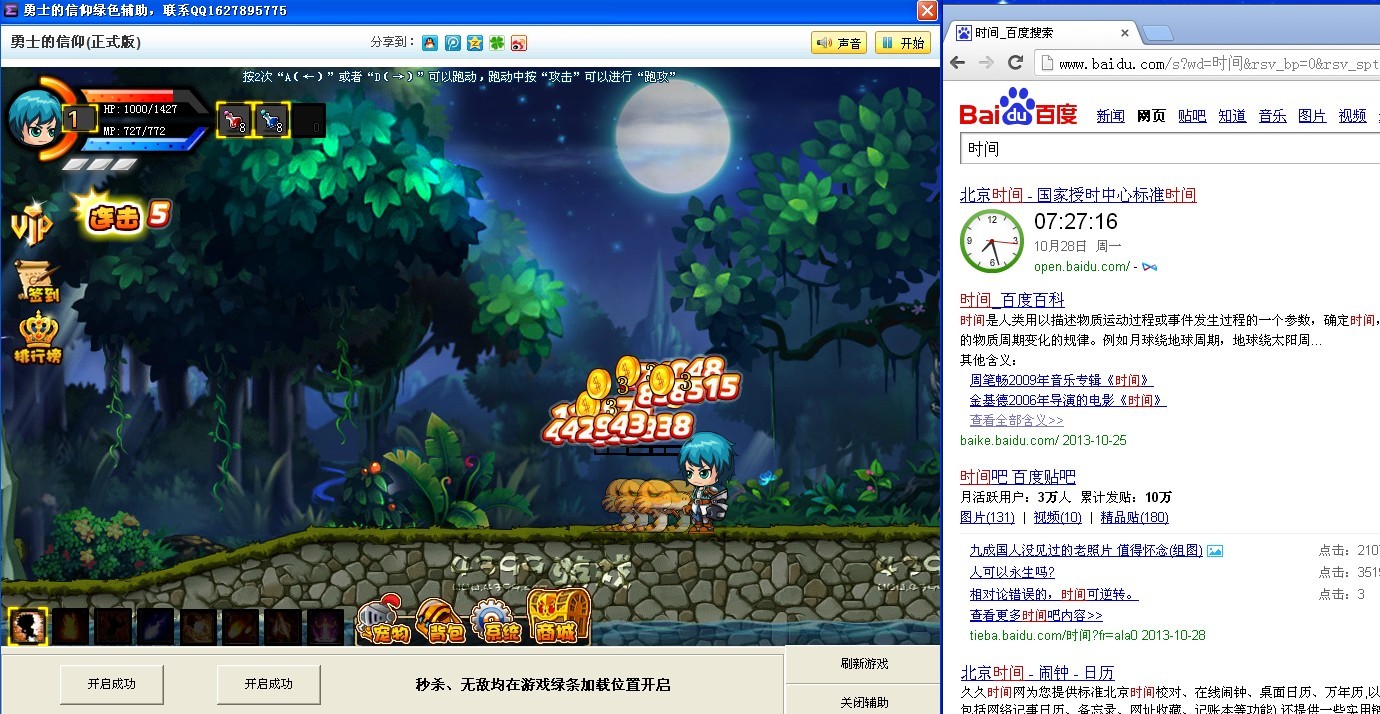Open the 视频(10) tieba link
Screen dimensions: 1380x714
click(1057, 517)
